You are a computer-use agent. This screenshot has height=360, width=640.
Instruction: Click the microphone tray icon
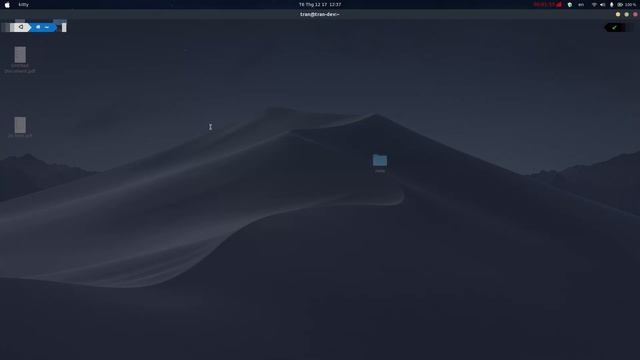(x=611, y=4)
